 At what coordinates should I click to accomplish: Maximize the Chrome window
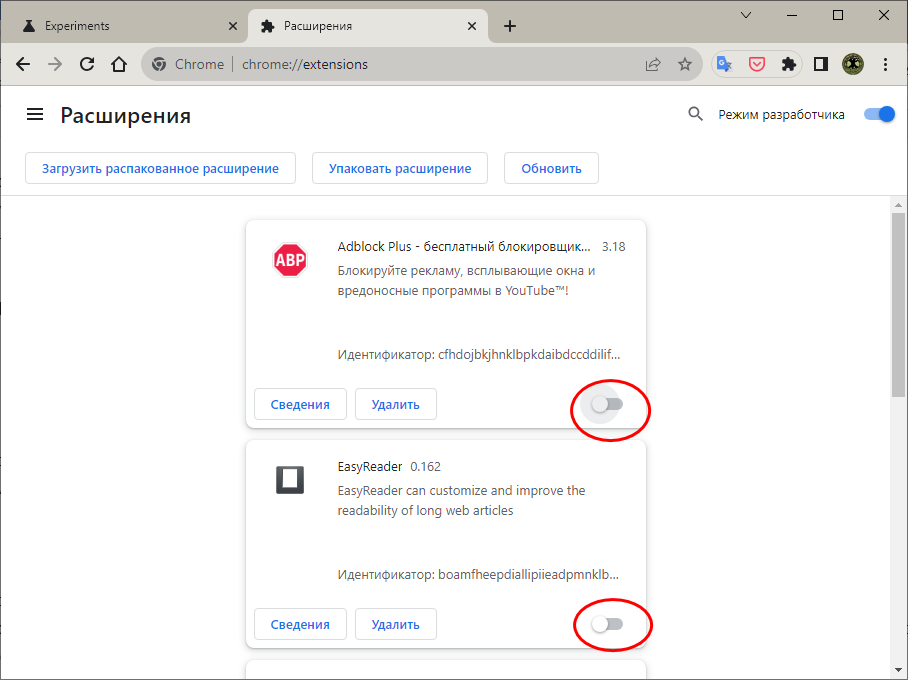[838, 16]
